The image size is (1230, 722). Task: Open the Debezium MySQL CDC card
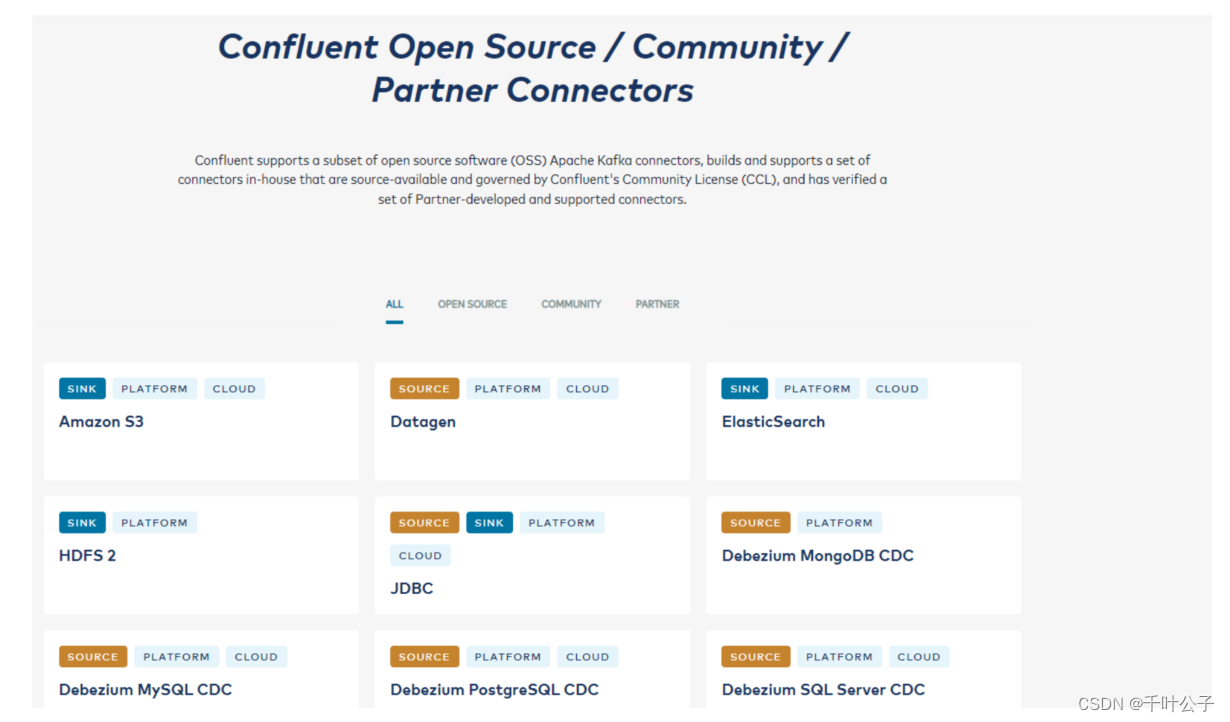[x=201, y=669]
